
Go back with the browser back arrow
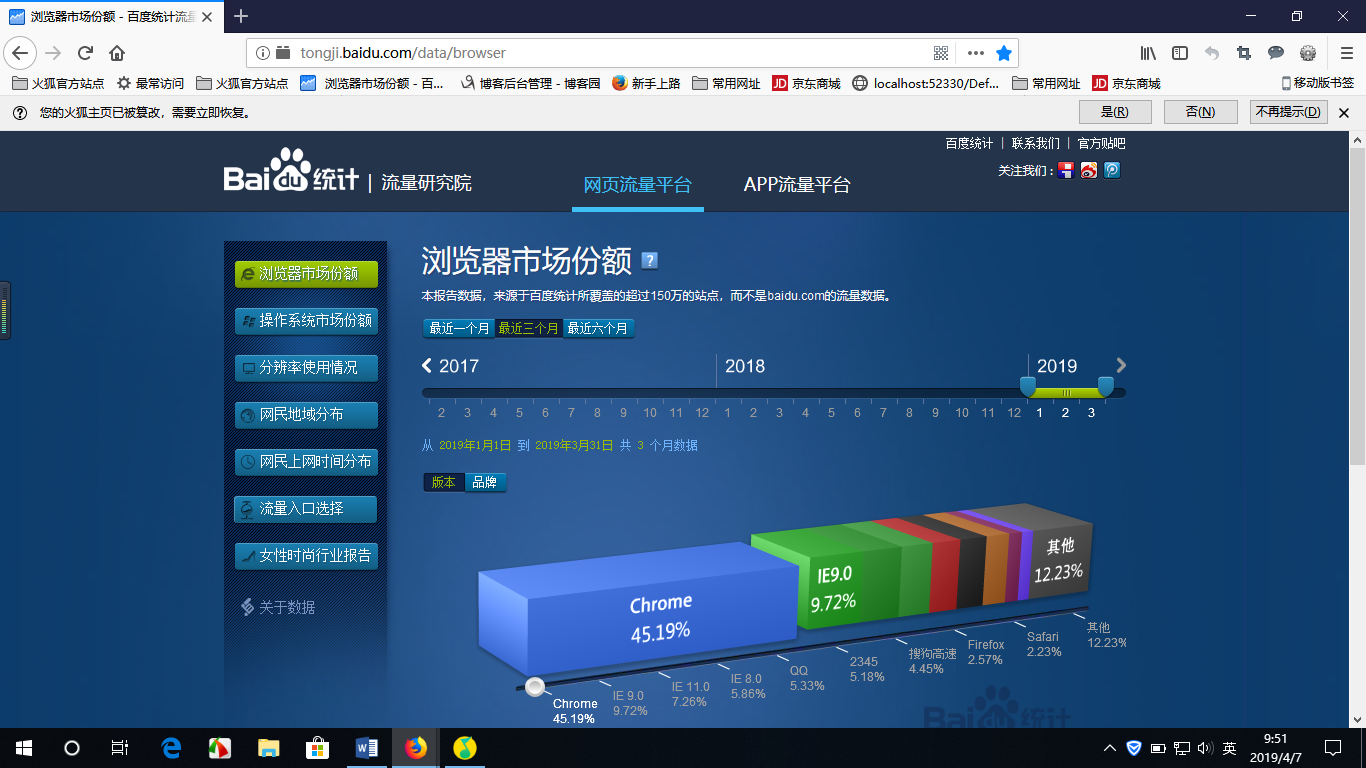point(20,53)
